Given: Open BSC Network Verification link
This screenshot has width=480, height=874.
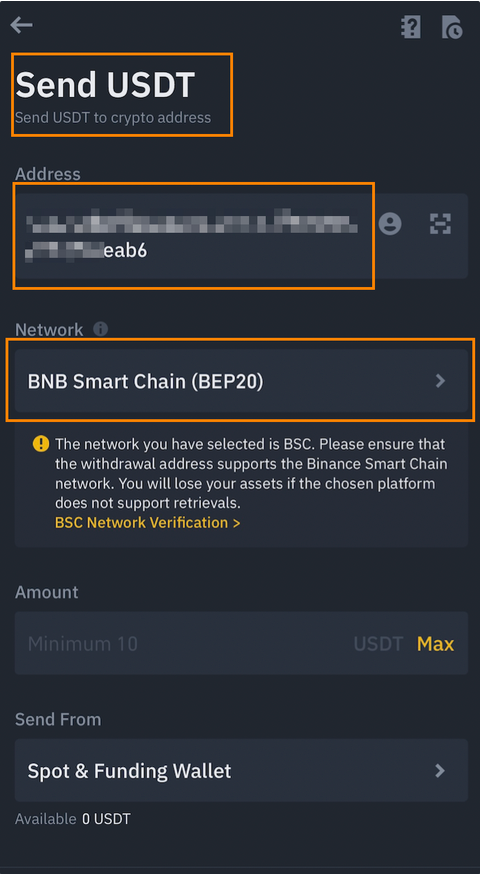Looking at the screenshot, I should coord(148,523).
